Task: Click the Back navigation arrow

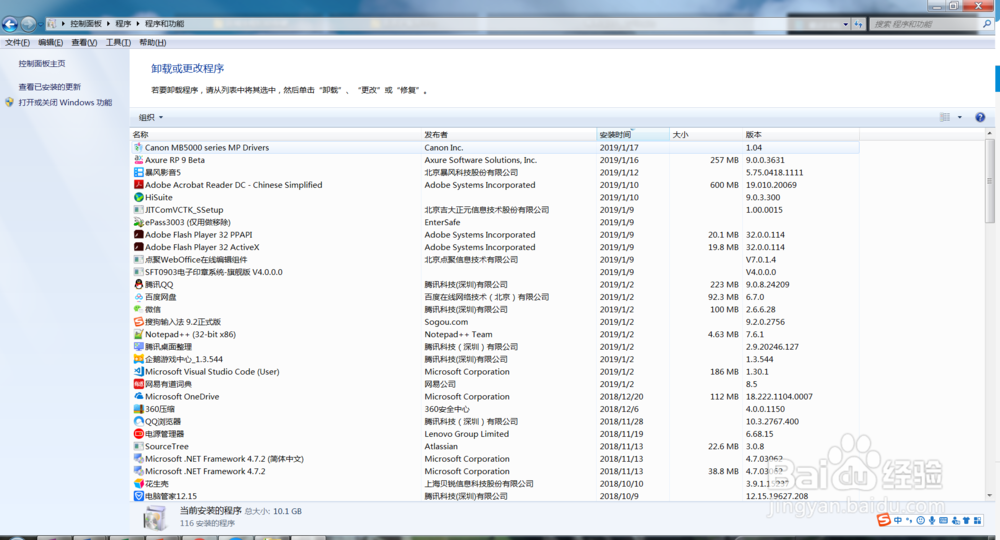Action: (10, 24)
